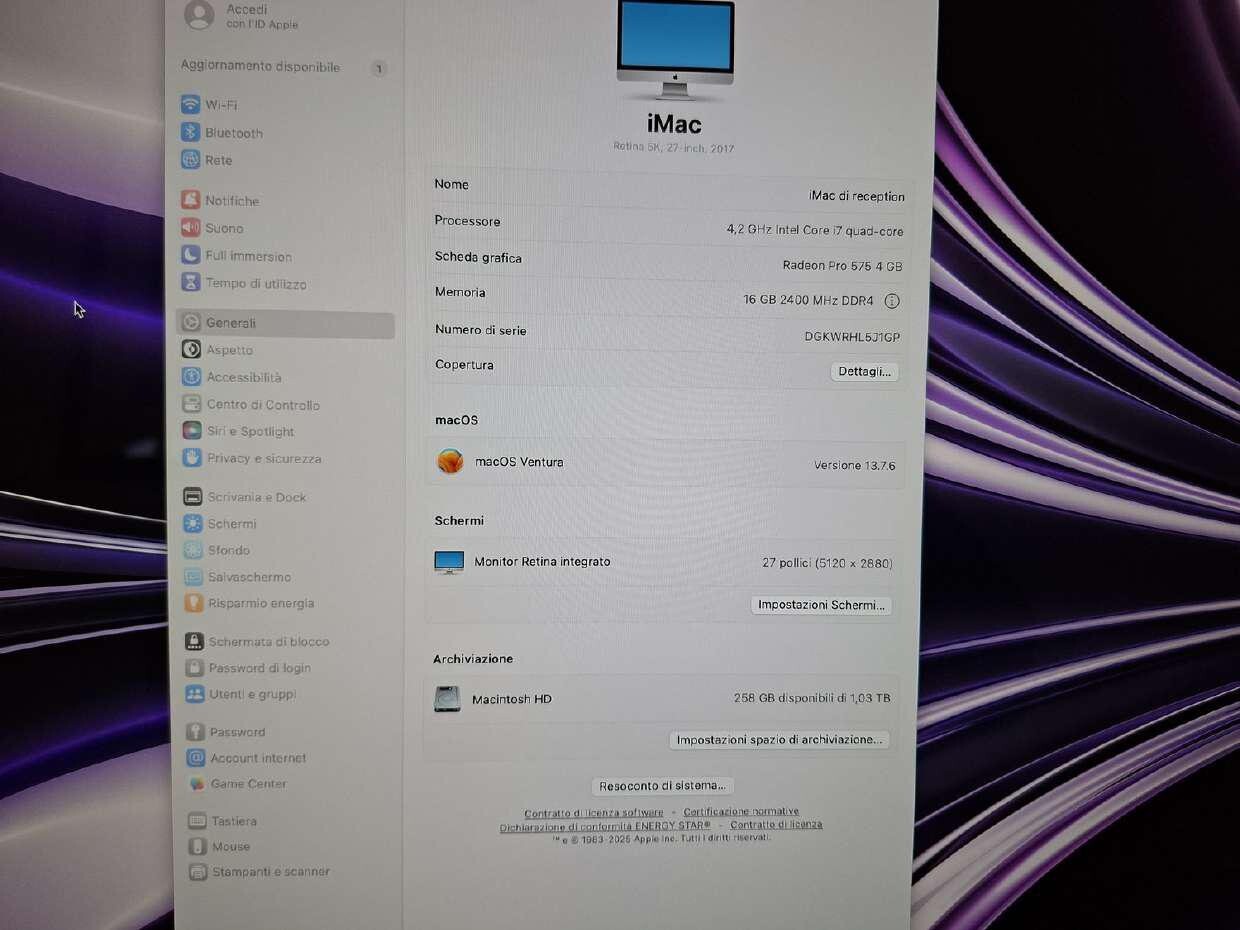
Task: Open Contratto di licenza software link
Action: tap(594, 812)
